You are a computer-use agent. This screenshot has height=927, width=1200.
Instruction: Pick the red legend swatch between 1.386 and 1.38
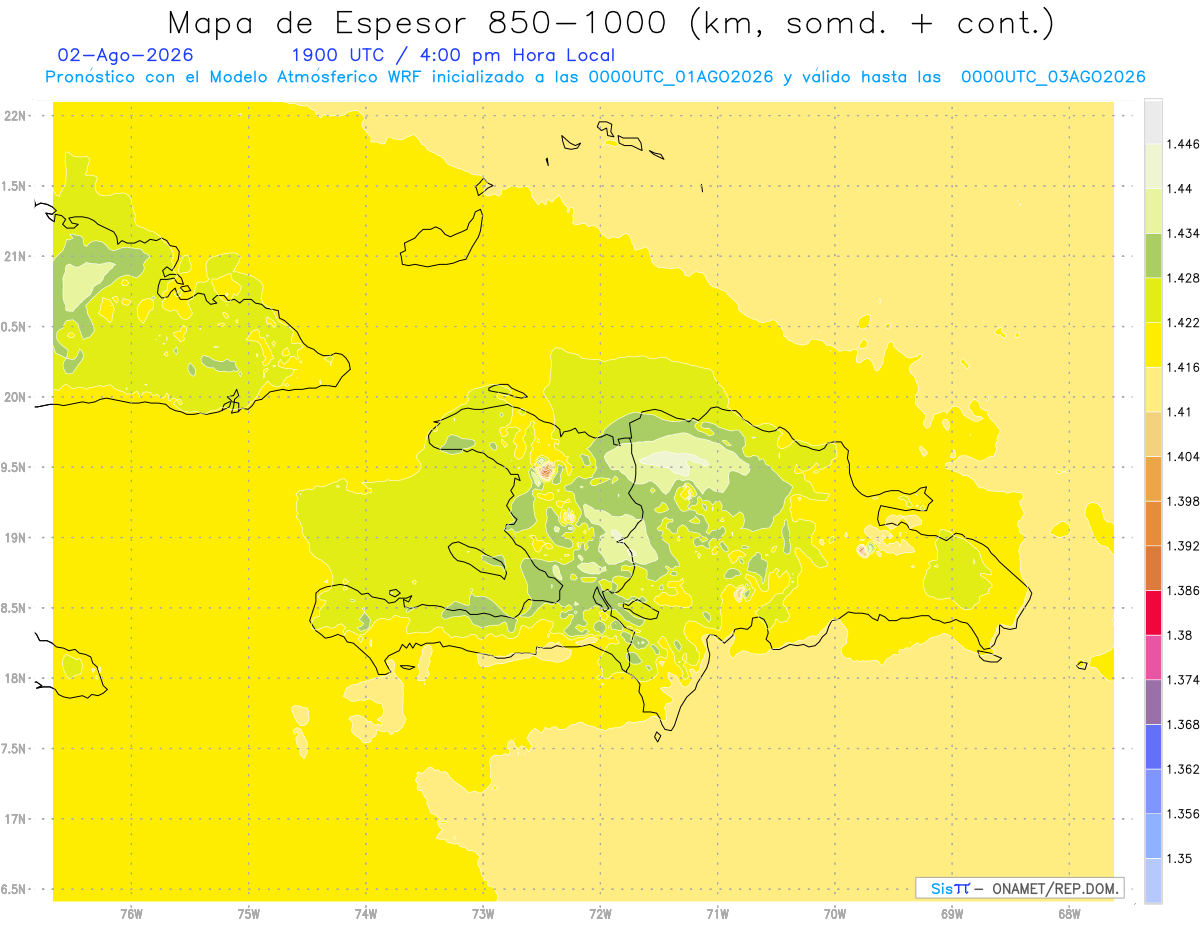1153,613
